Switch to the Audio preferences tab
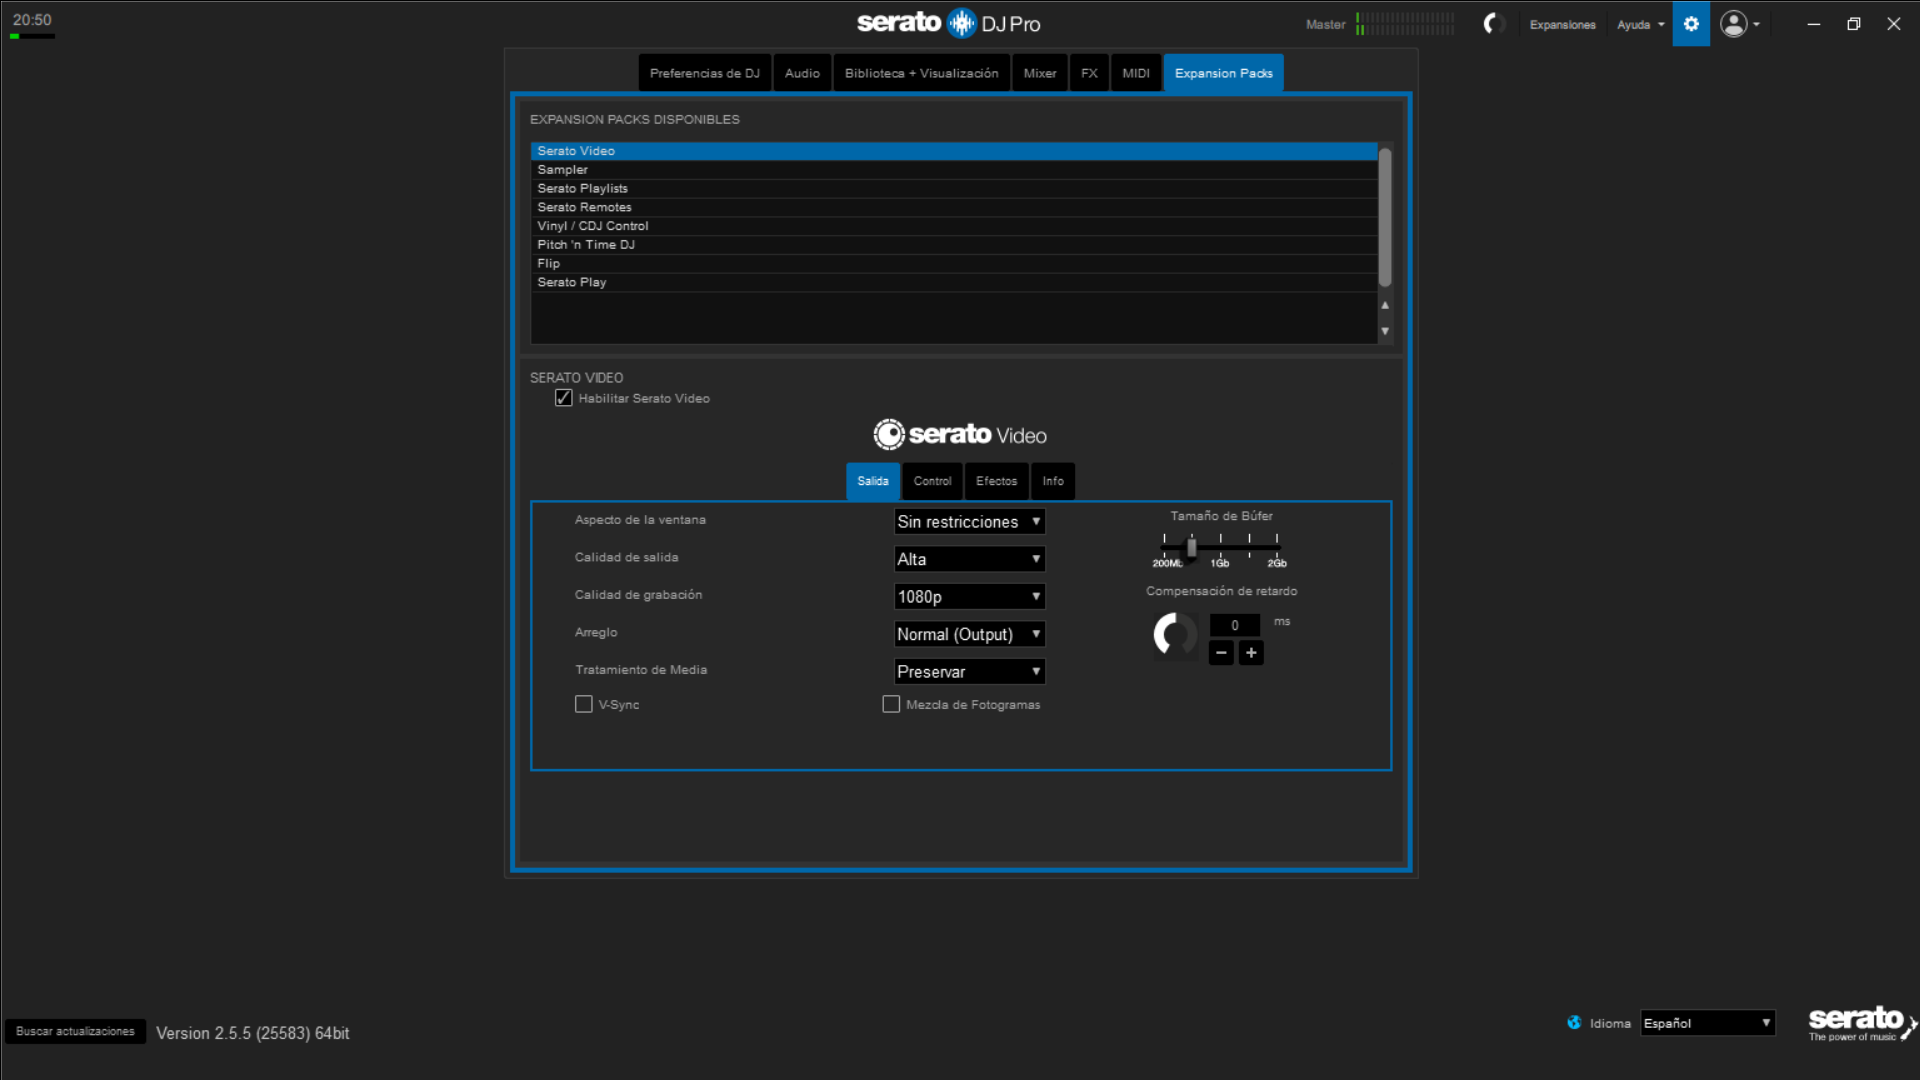This screenshot has height=1080, width=1920. tap(802, 73)
